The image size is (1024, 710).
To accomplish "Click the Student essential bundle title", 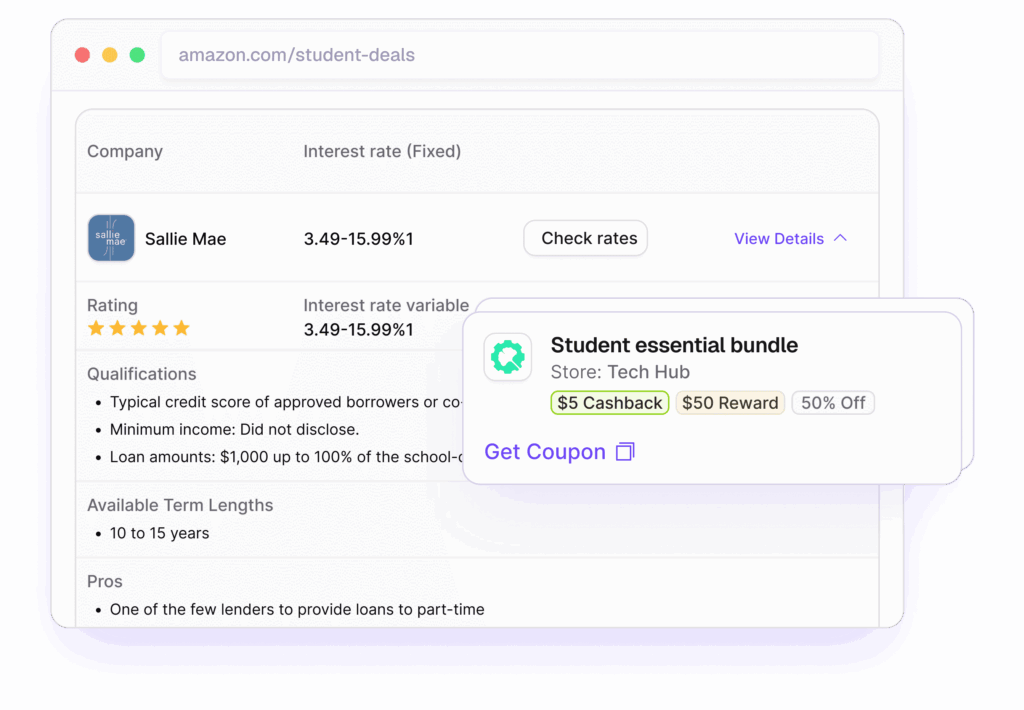I will (674, 345).
